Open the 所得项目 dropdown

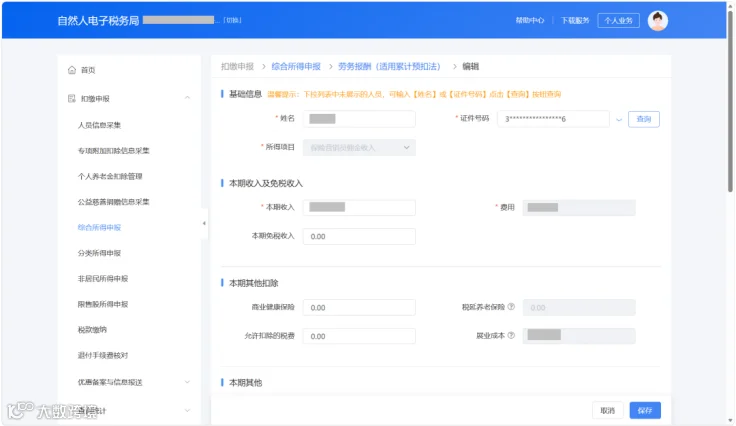359,147
